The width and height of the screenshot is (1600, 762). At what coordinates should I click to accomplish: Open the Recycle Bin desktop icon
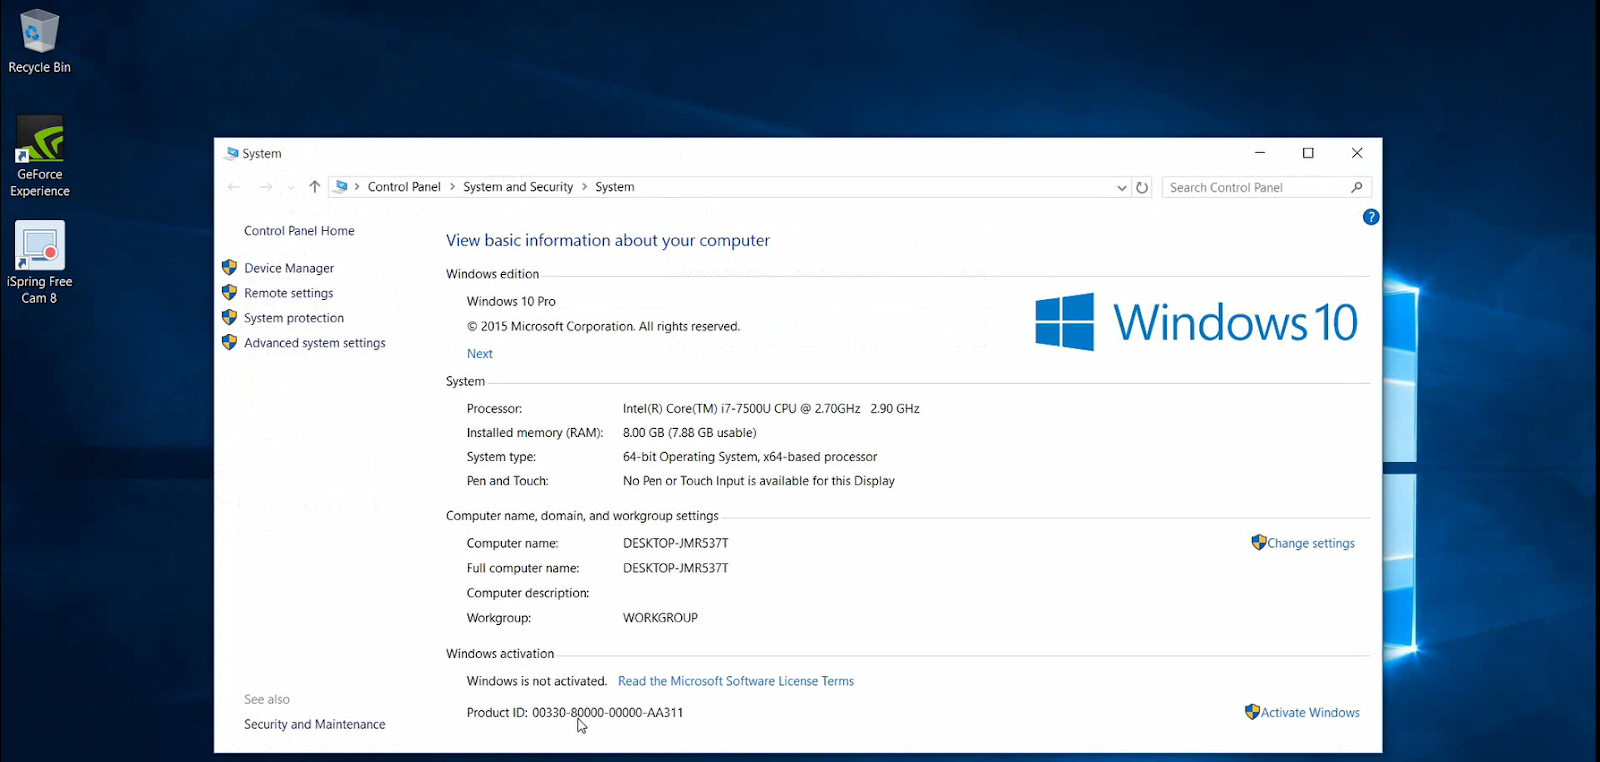click(39, 42)
